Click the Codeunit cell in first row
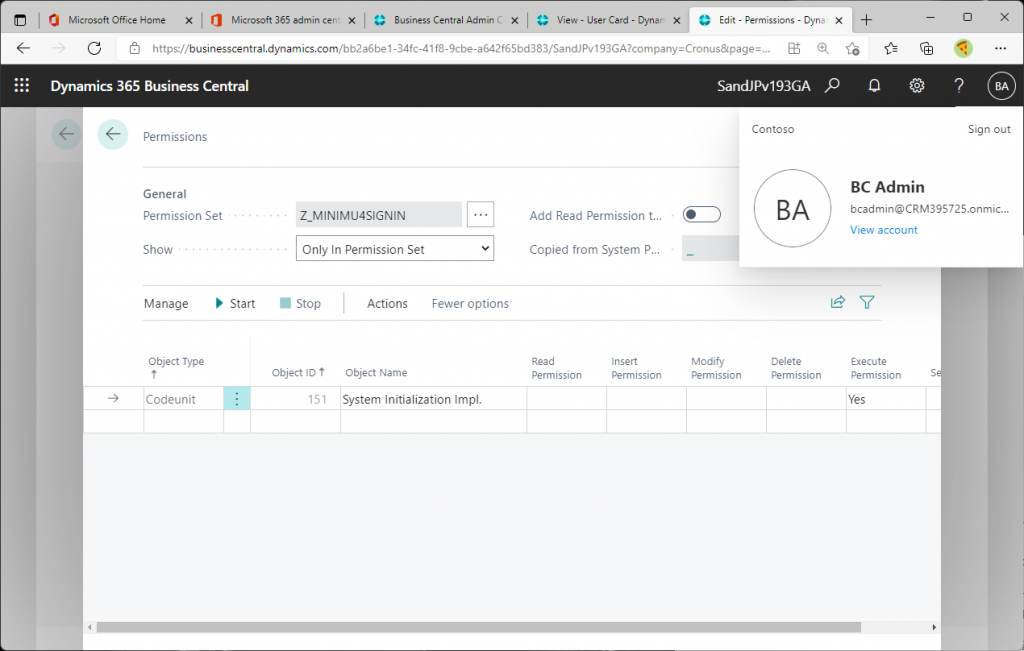Screen dimensions: 1024x651 (x=184, y=399)
